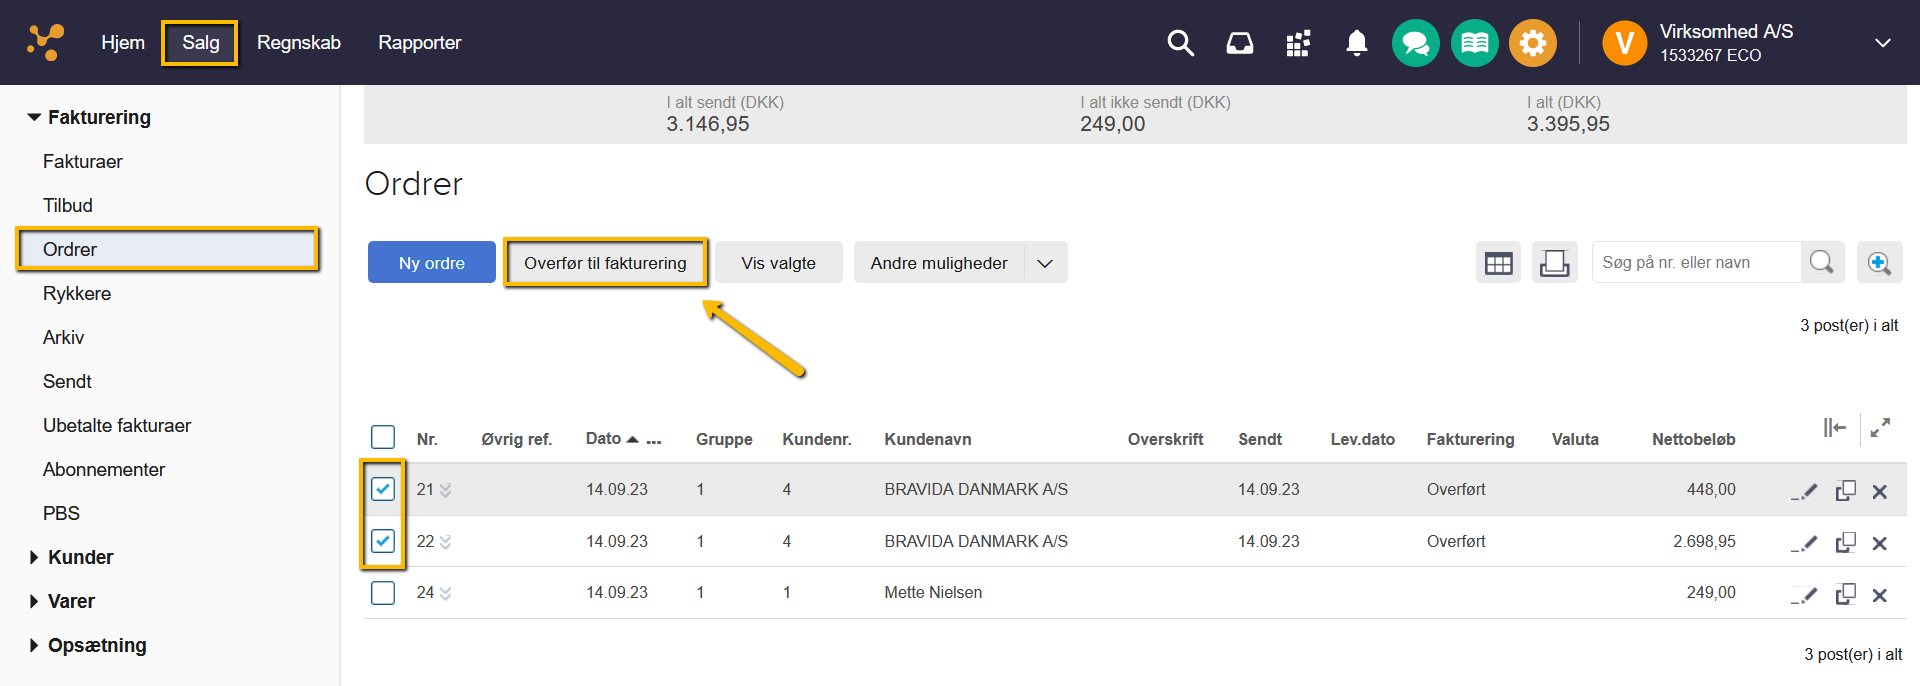Viewport: 1920px width, 686px height.
Task: Click the green chat support icon
Action: click(x=1415, y=43)
